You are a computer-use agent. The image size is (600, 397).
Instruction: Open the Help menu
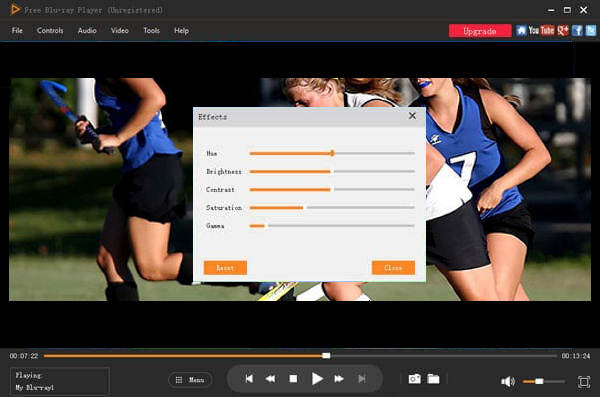(181, 31)
